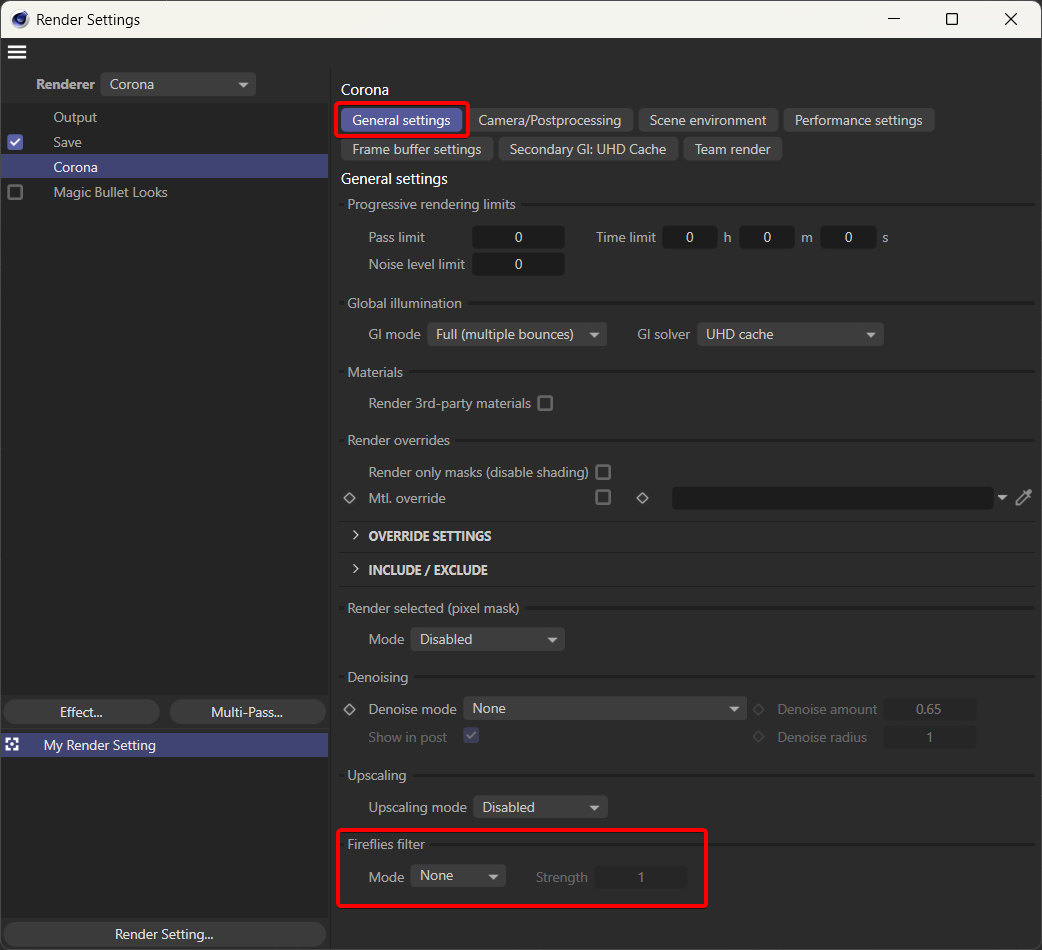
Task: Enable the Mtl. override checkbox
Action: click(x=603, y=497)
